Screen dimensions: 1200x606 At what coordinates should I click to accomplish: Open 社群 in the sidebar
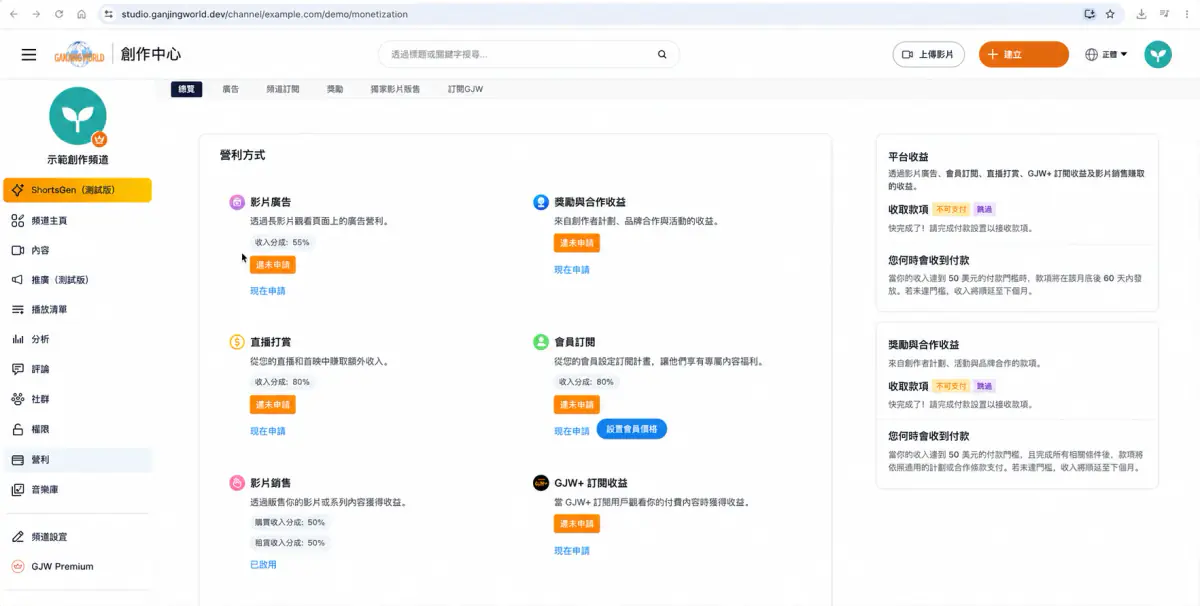[x=77, y=399]
